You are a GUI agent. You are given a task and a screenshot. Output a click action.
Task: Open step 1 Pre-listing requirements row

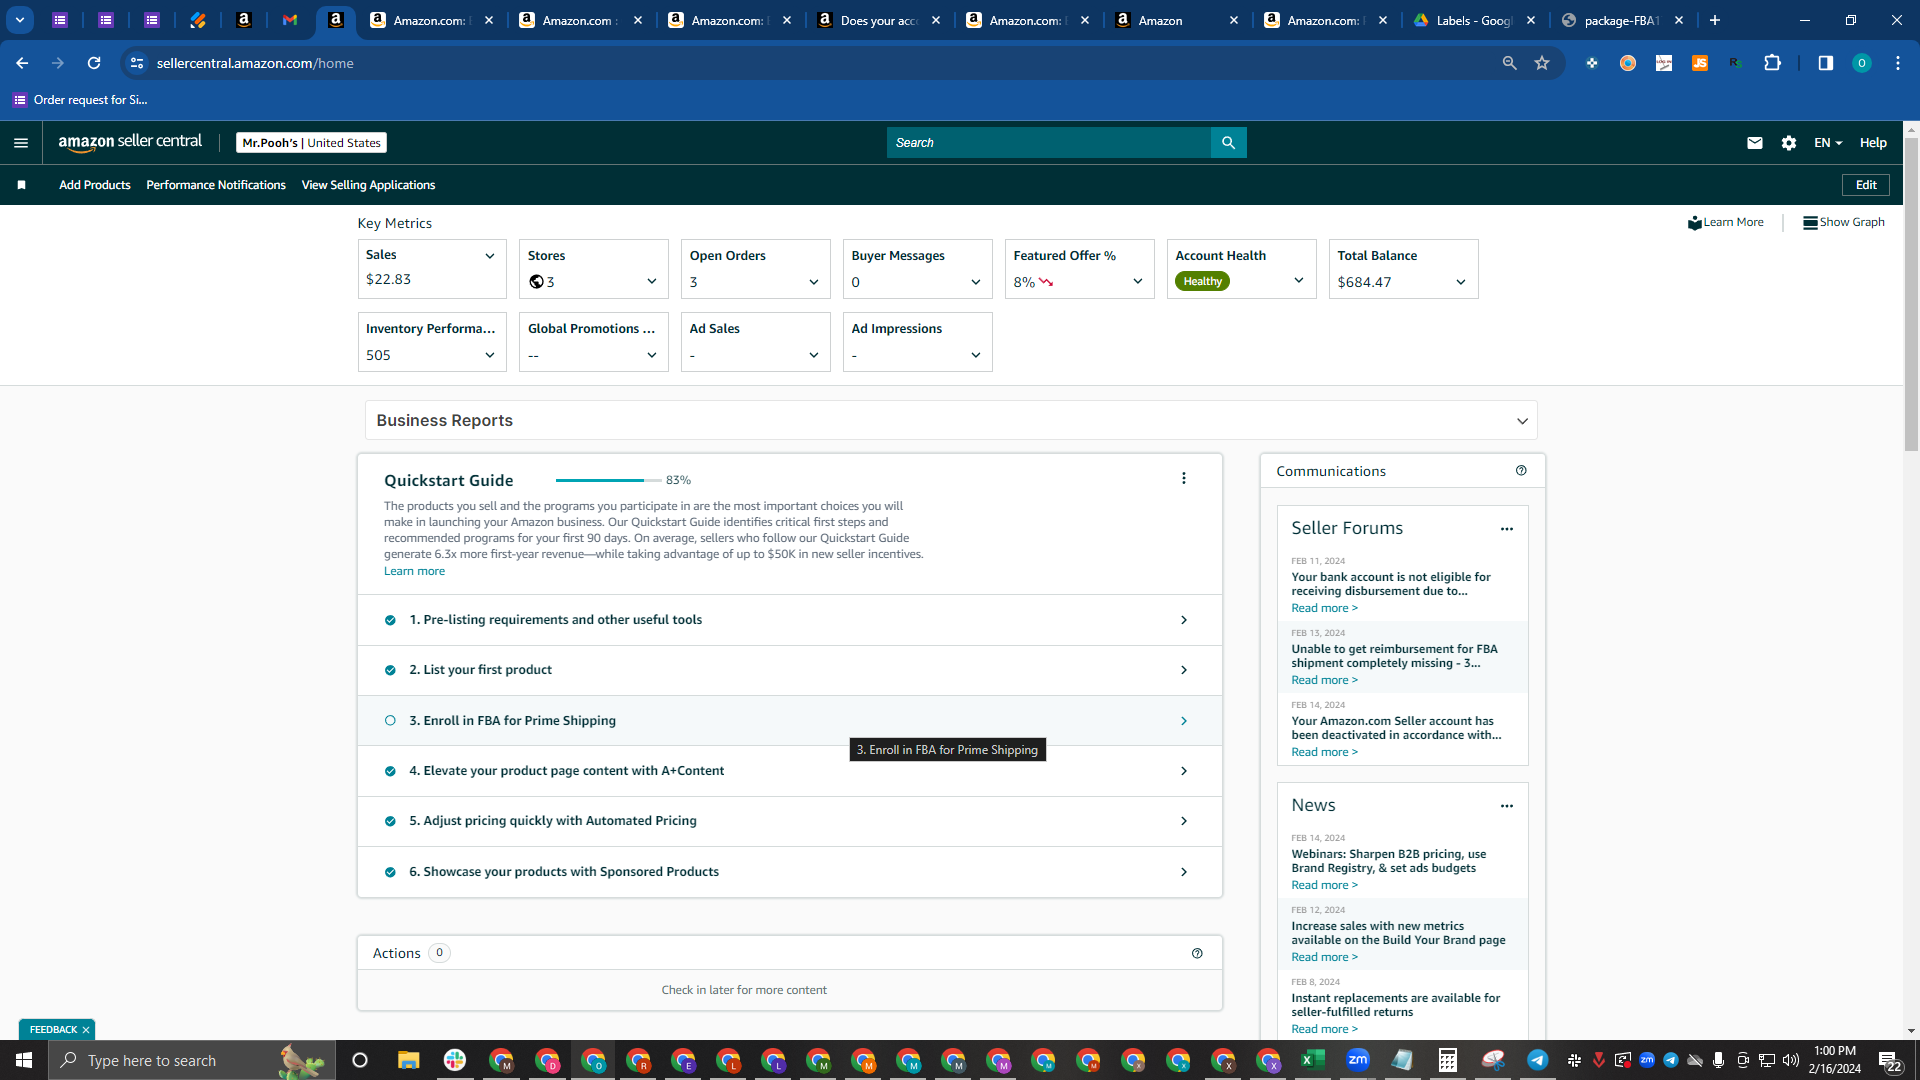coord(790,620)
